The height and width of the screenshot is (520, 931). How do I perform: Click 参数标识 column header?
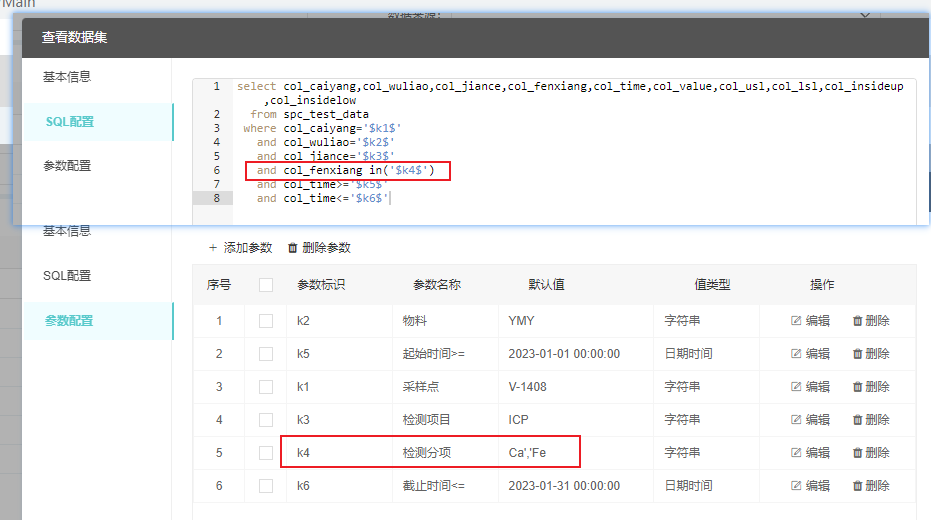click(x=321, y=285)
